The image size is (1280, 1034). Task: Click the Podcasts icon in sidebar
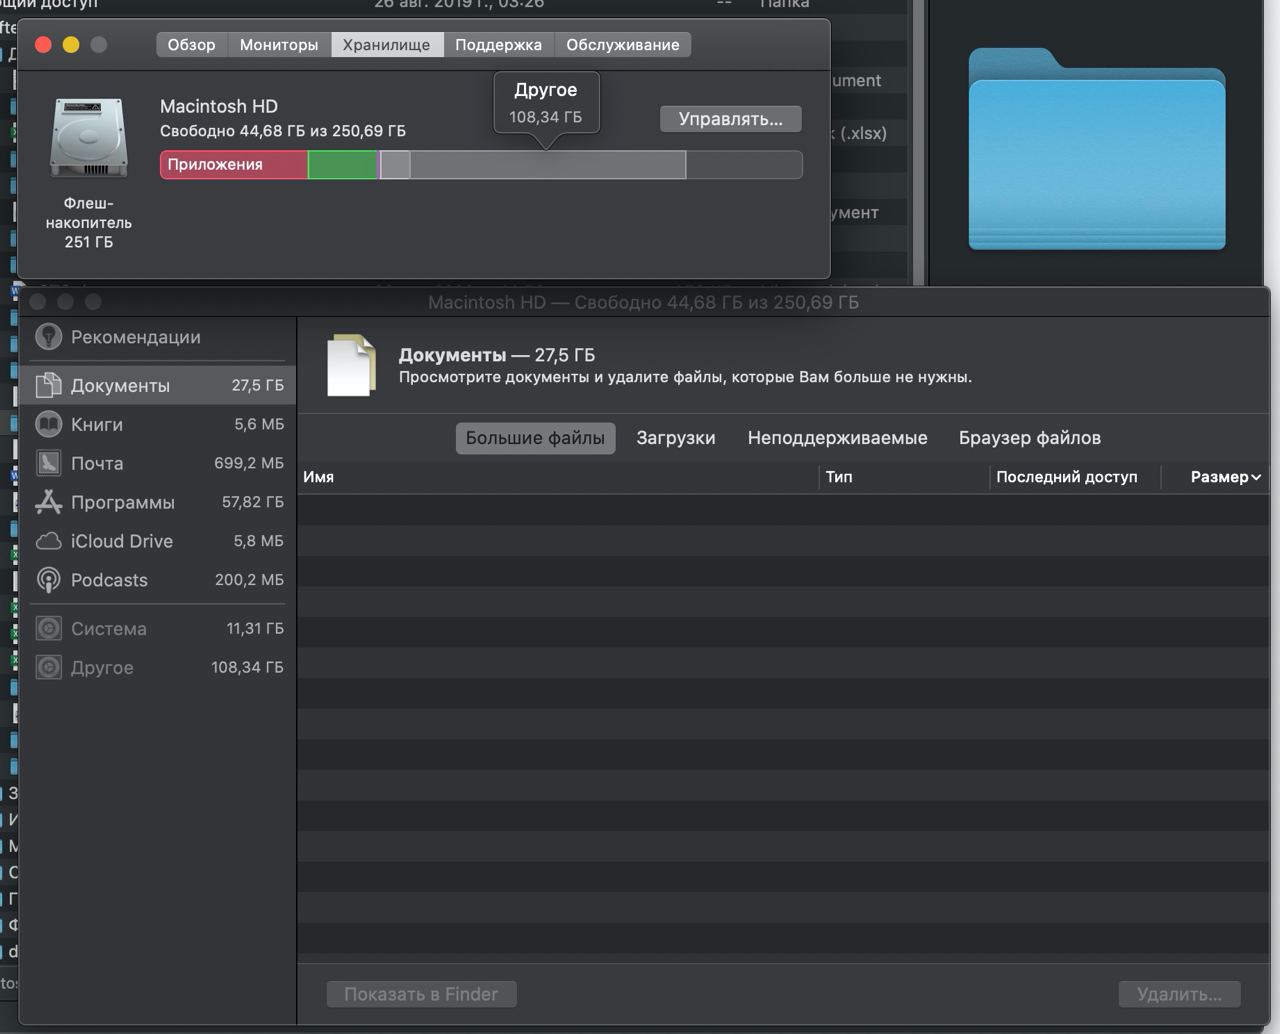coord(48,580)
